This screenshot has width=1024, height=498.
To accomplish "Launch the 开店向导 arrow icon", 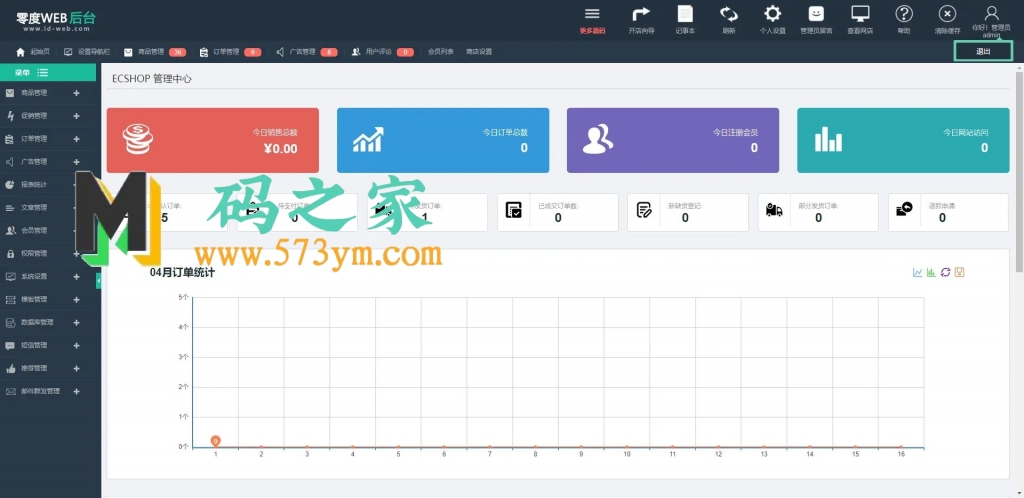I will click(641, 14).
